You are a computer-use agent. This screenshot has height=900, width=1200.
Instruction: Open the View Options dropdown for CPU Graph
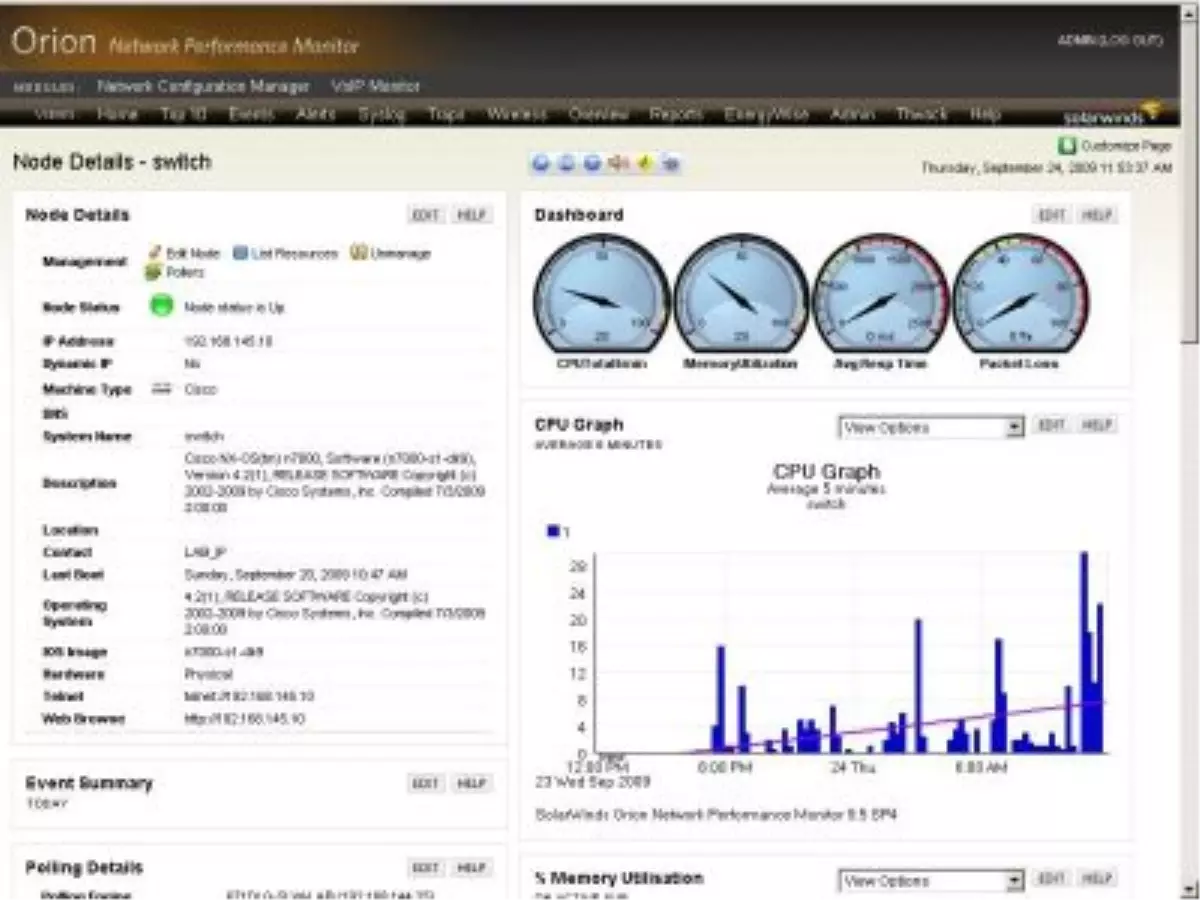[x=1014, y=427]
